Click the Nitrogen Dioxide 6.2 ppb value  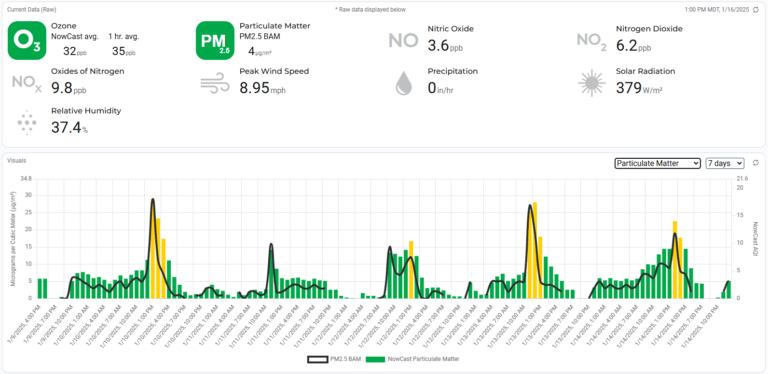click(x=633, y=46)
